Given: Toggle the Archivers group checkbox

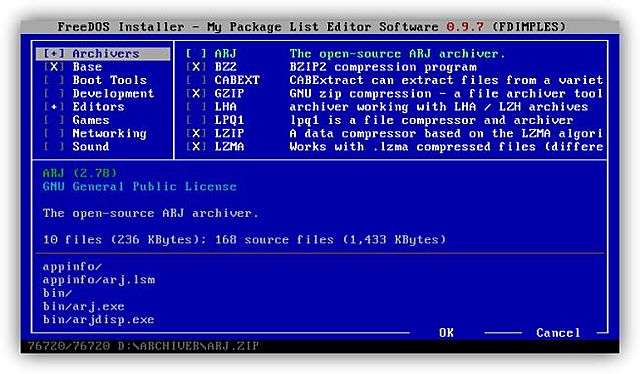Looking at the screenshot, I should [54, 54].
